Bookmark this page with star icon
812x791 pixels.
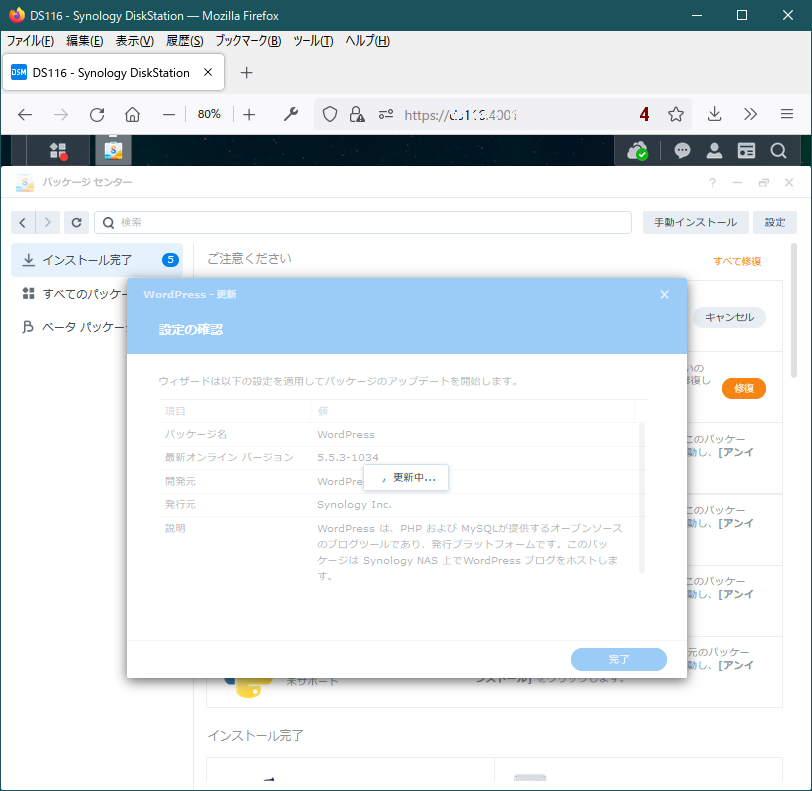(x=675, y=114)
